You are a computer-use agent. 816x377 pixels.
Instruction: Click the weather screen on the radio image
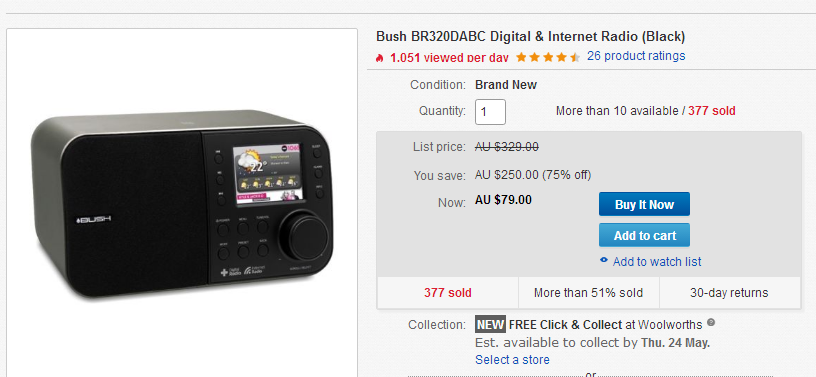(x=267, y=172)
